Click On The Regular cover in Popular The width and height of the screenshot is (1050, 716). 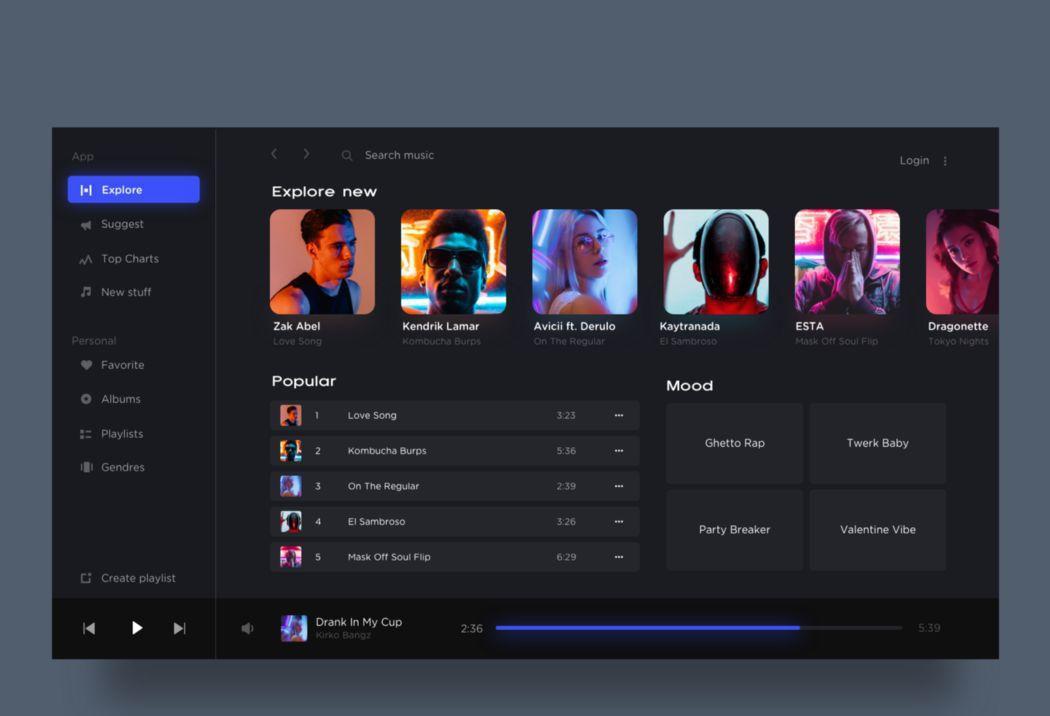coord(291,486)
